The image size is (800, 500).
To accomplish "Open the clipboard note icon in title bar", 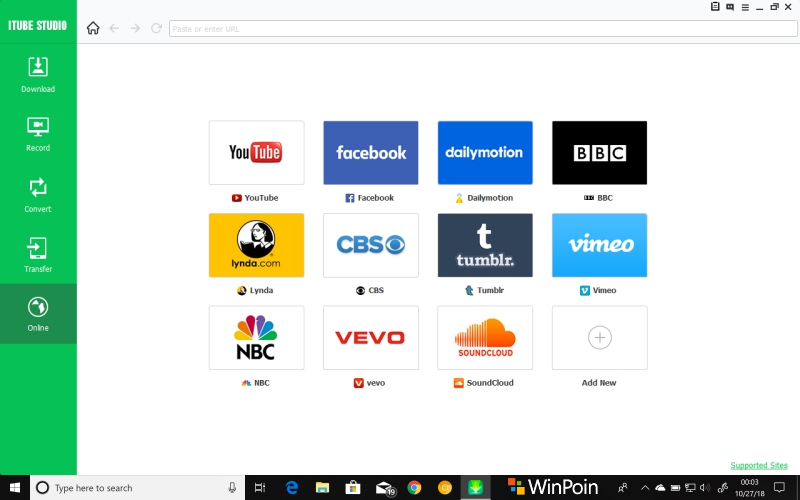I will coord(715,7).
